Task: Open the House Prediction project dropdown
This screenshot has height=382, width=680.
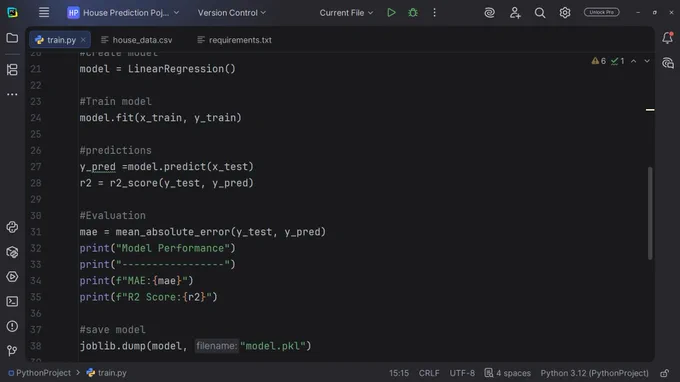Action: [123, 13]
